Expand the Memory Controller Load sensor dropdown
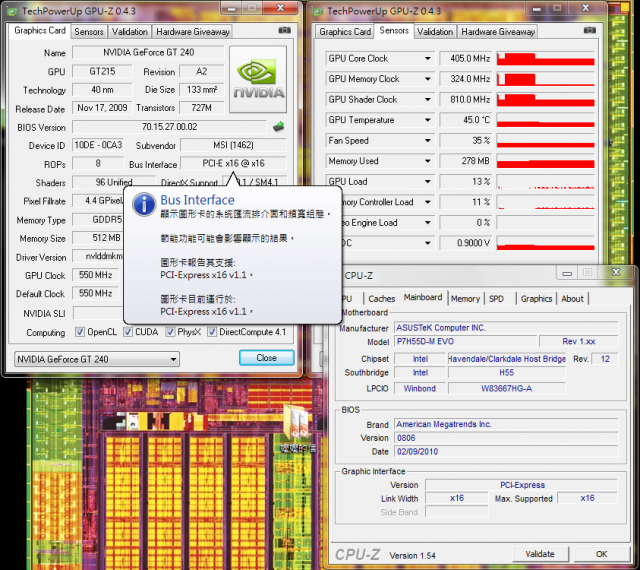Image resolution: width=640 pixels, height=570 pixels. (427, 202)
